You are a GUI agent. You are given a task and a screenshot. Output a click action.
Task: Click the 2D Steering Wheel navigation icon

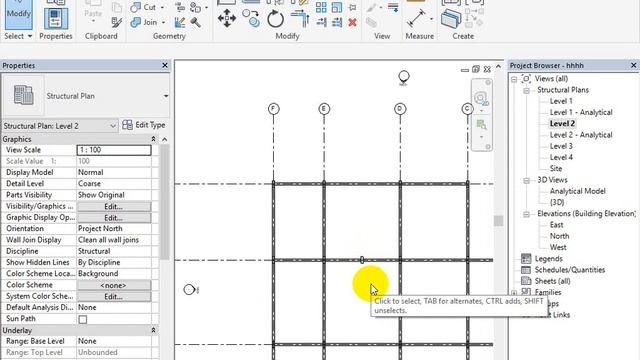481,98
